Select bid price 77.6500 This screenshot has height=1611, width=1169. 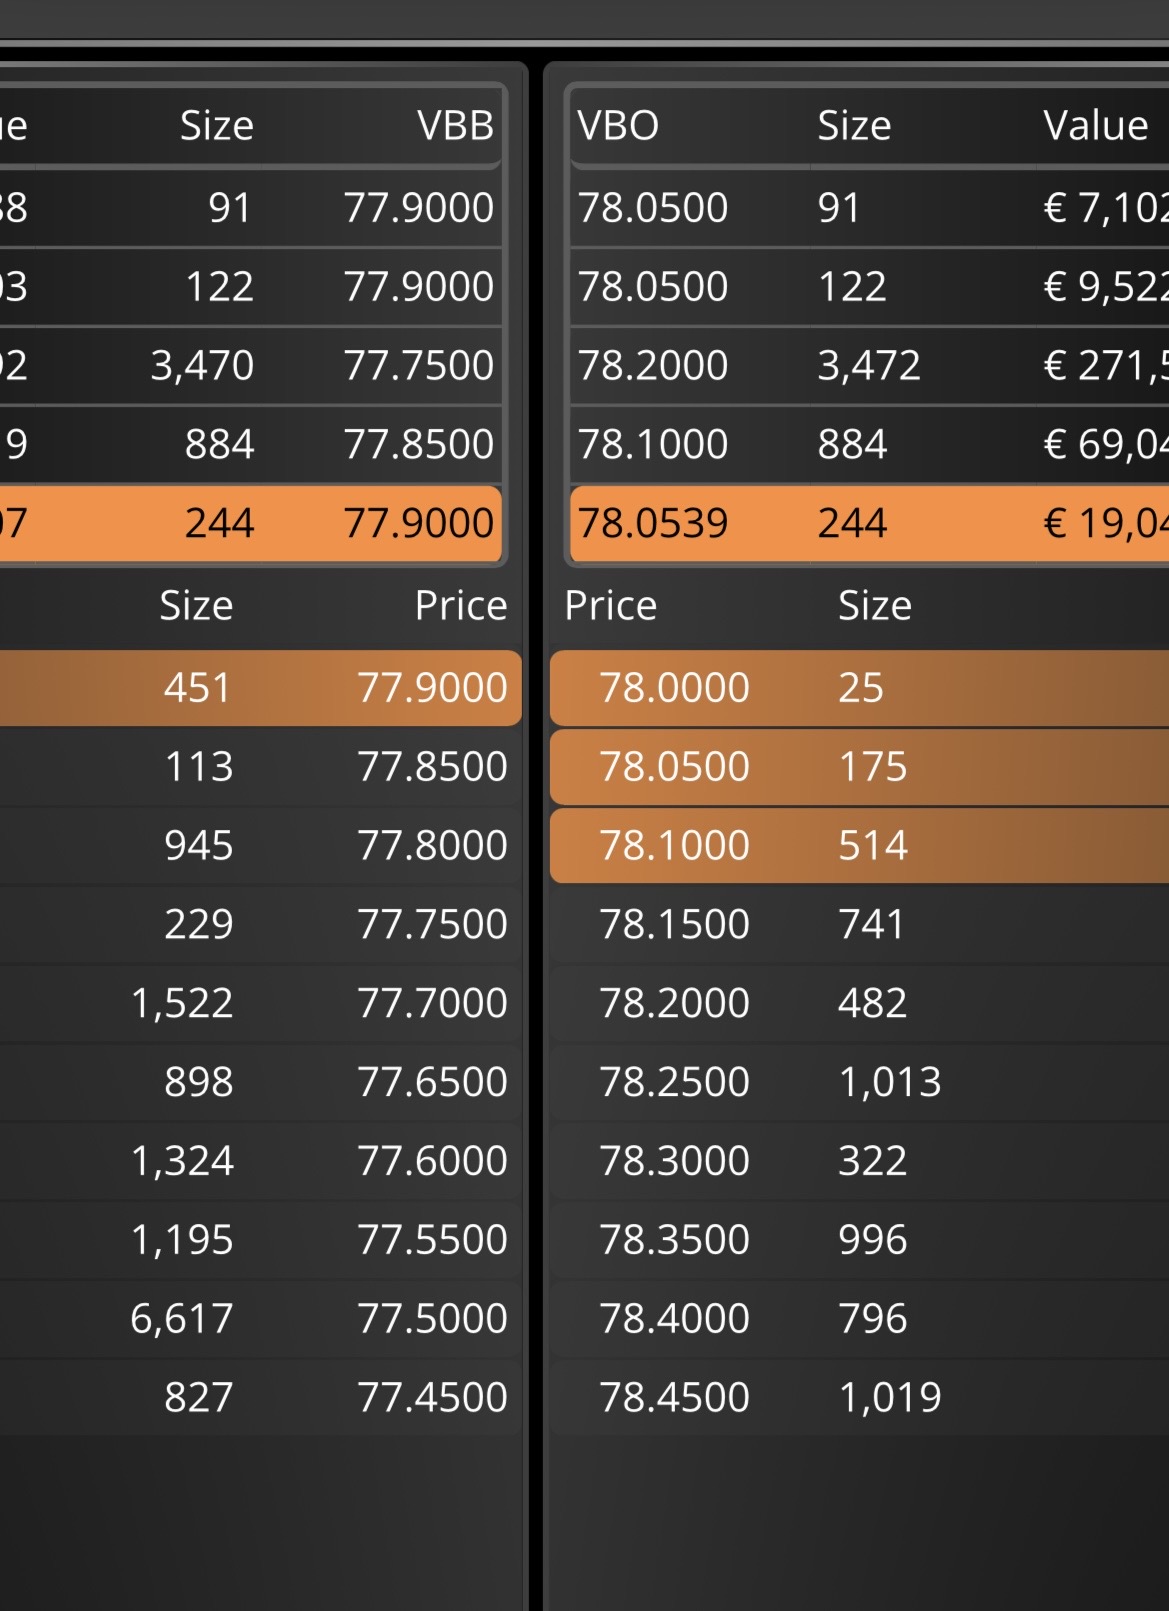tap(433, 1082)
